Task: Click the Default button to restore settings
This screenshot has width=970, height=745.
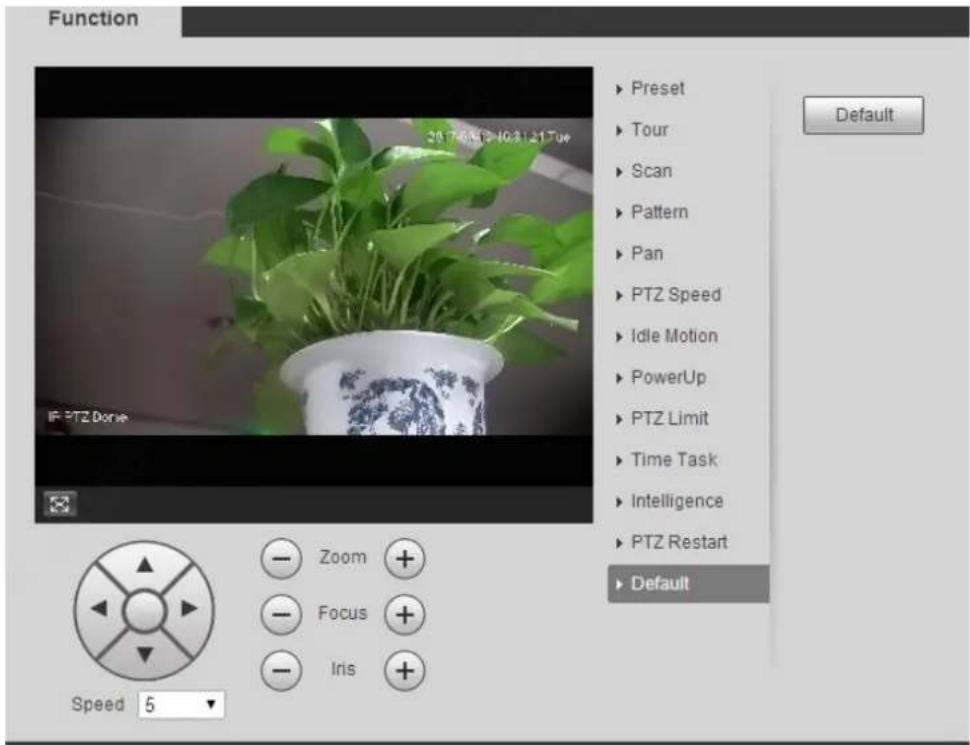Action: click(x=863, y=115)
